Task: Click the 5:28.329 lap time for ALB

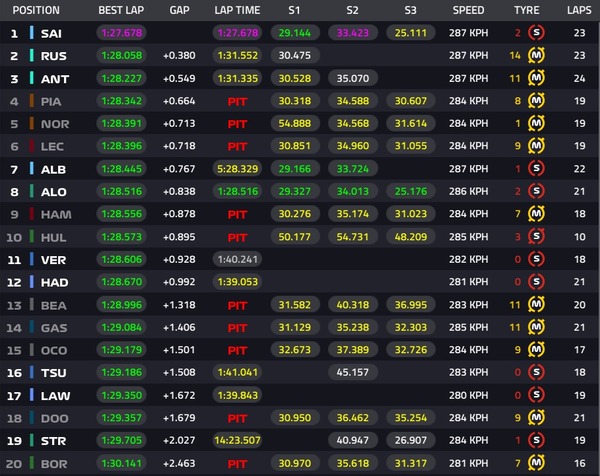Action: [237, 169]
